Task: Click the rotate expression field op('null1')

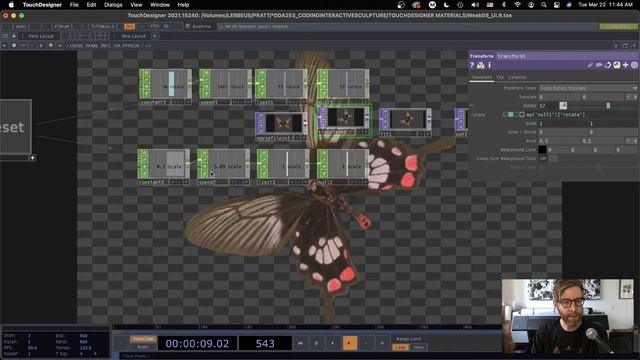Action: 582,115
